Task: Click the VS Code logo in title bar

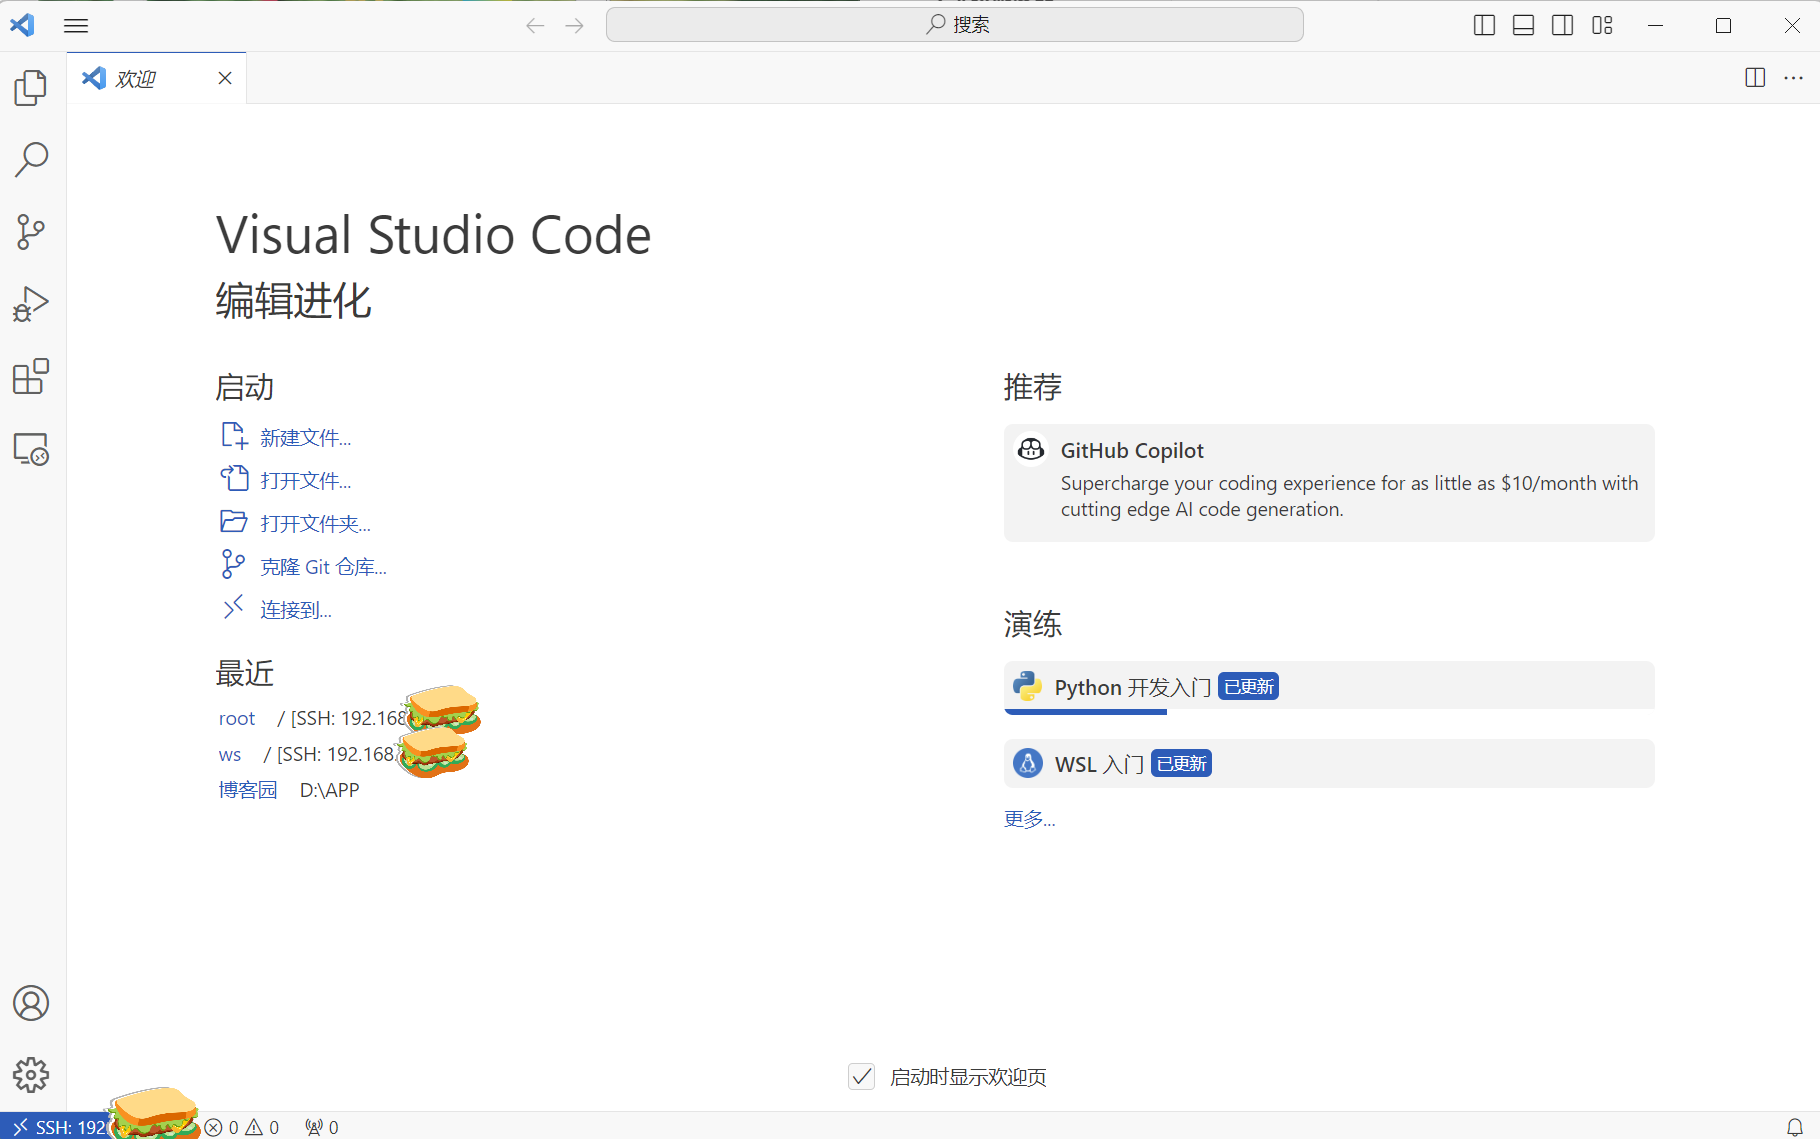Action: coord(22,25)
